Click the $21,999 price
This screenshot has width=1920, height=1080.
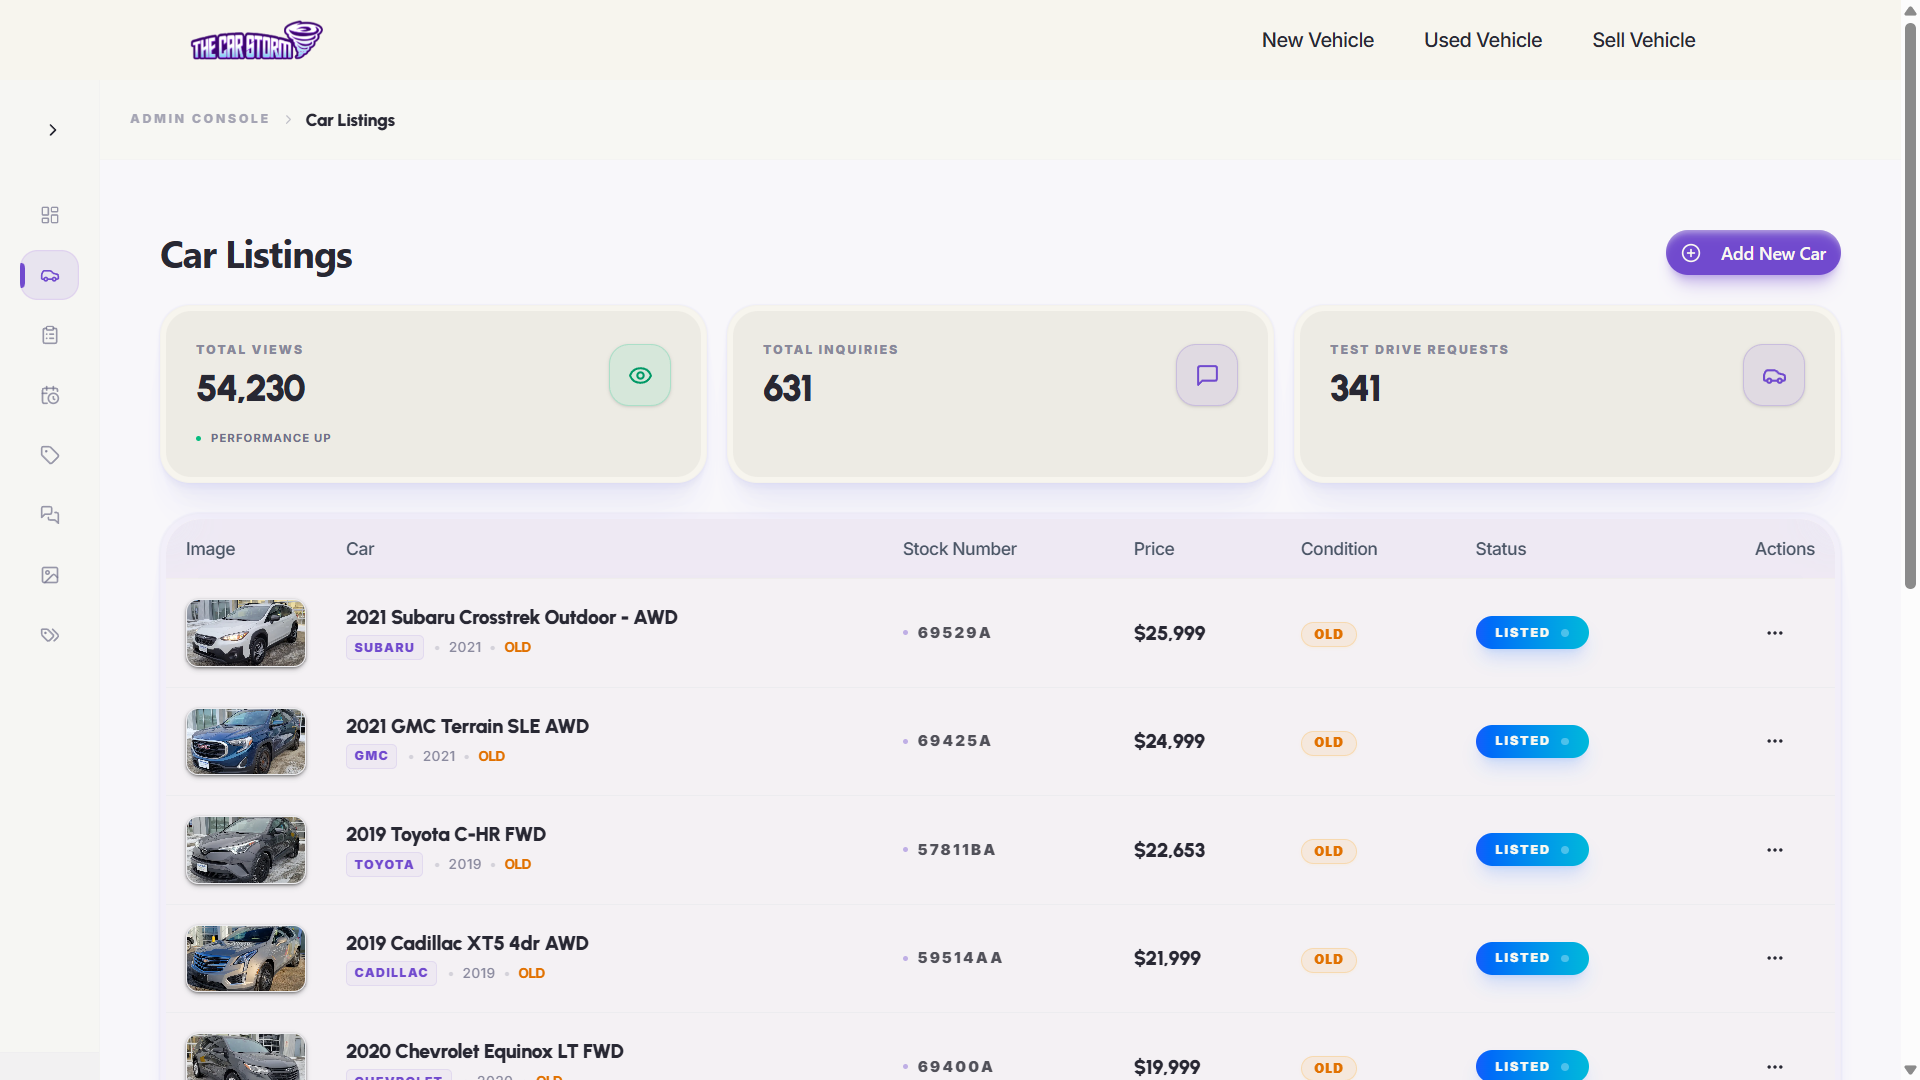click(1167, 958)
